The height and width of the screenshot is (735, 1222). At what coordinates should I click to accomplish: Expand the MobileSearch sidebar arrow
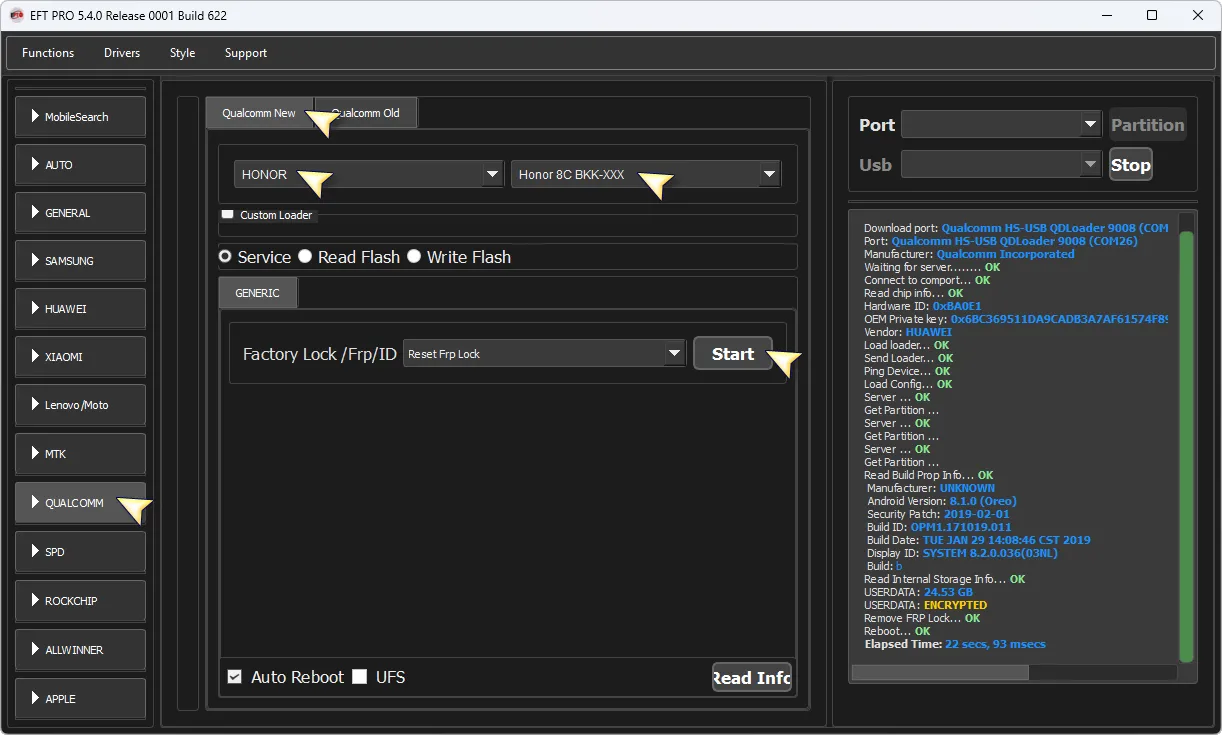point(35,117)
